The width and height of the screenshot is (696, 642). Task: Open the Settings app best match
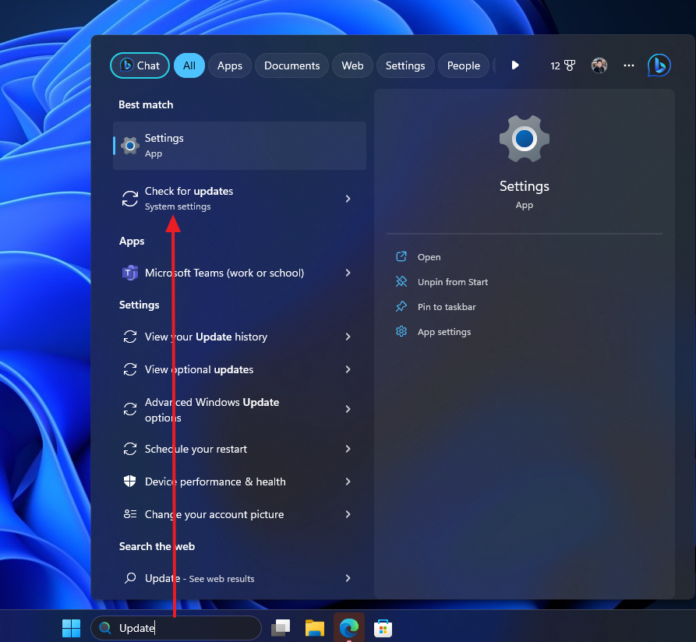[240, 146]
